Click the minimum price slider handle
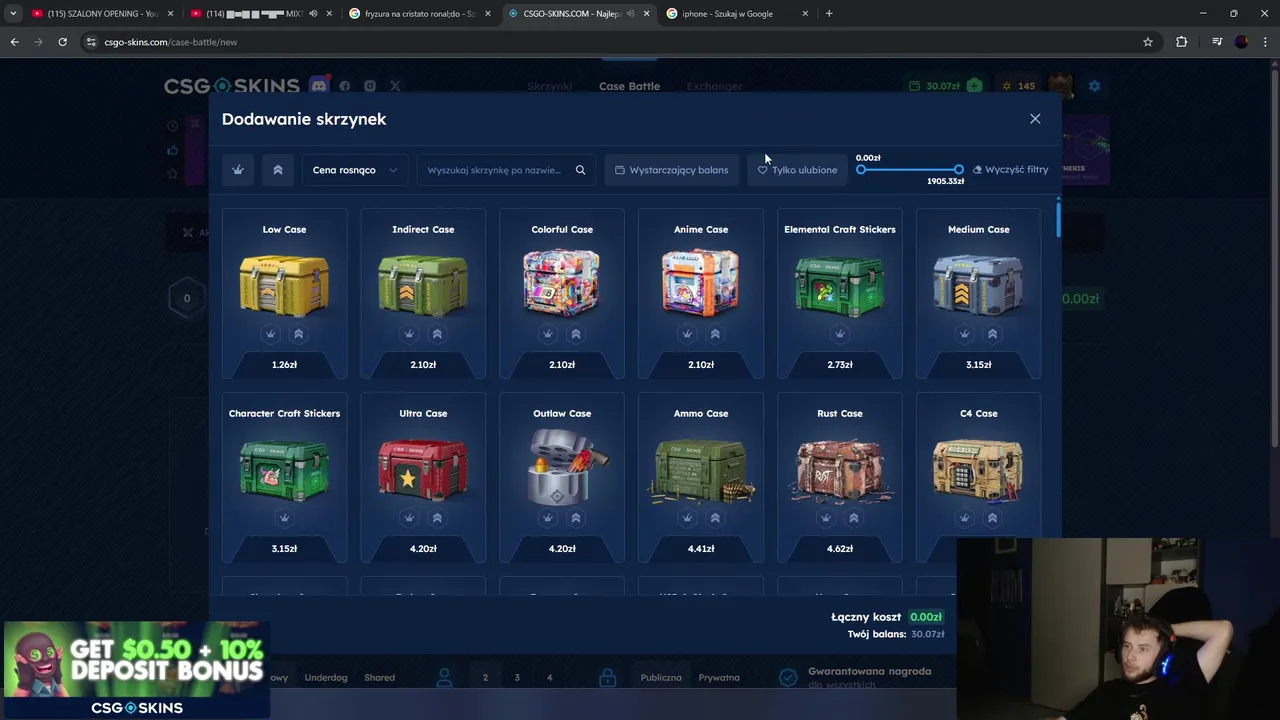 (x=861, y=170)
